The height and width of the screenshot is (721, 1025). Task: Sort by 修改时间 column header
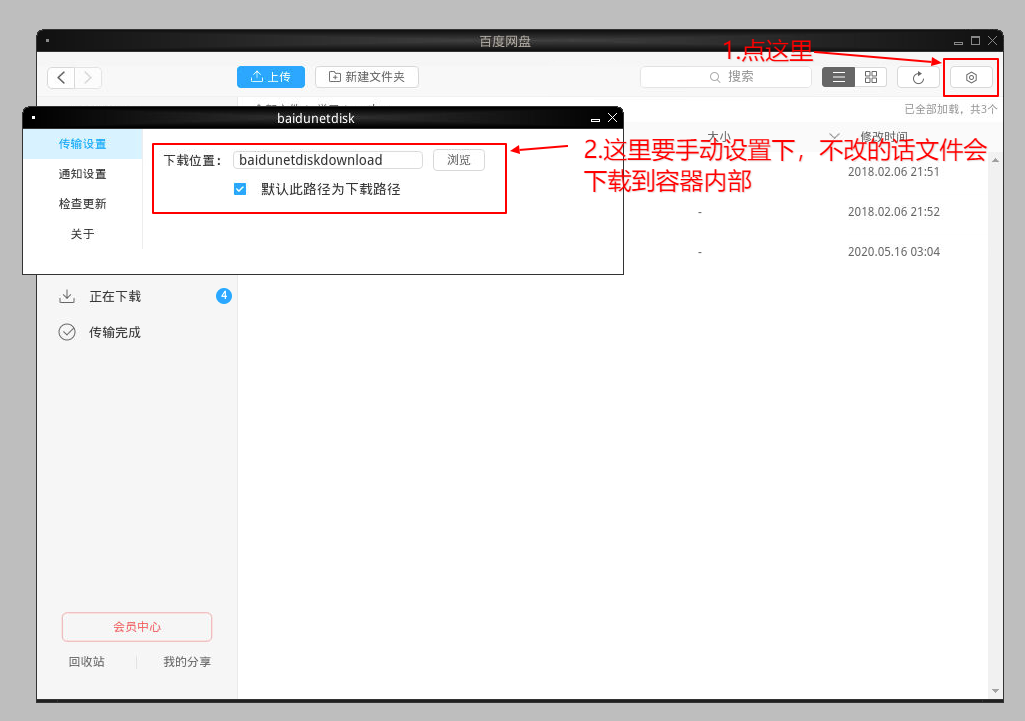click(884, 137)
